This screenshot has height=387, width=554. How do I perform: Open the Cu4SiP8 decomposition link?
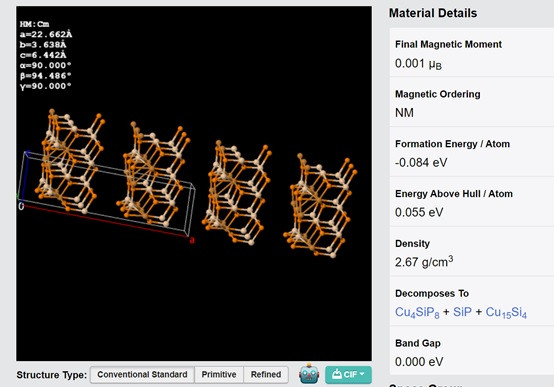(417, 312)
